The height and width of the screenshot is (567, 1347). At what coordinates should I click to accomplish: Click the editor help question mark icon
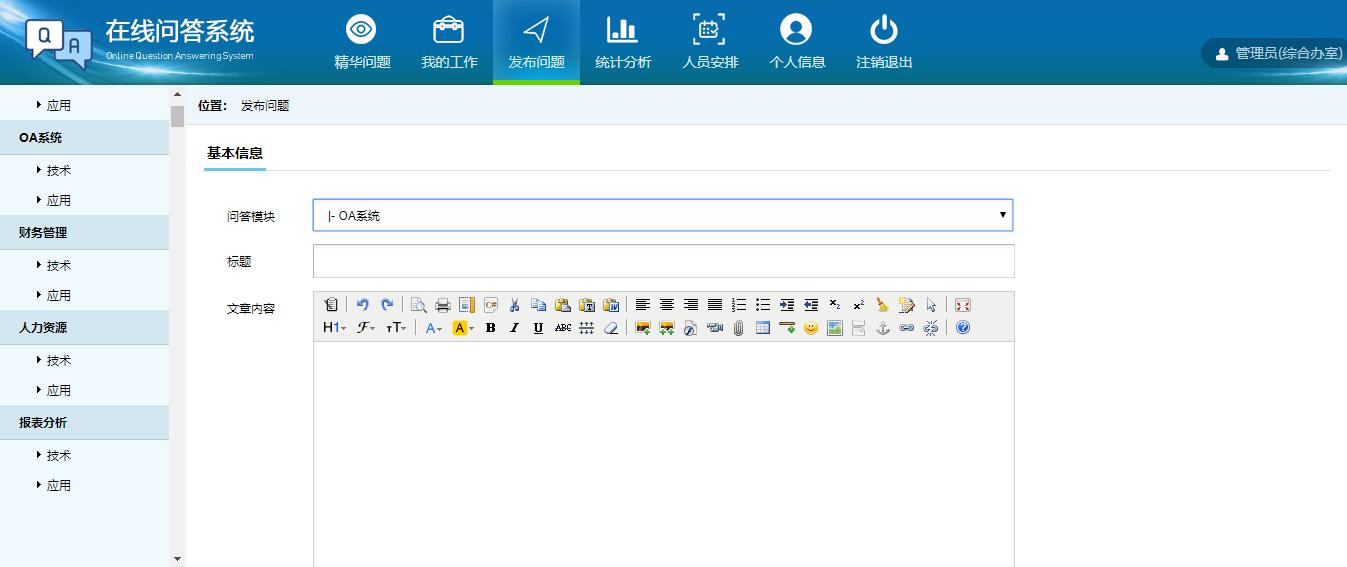pos(963,328)
